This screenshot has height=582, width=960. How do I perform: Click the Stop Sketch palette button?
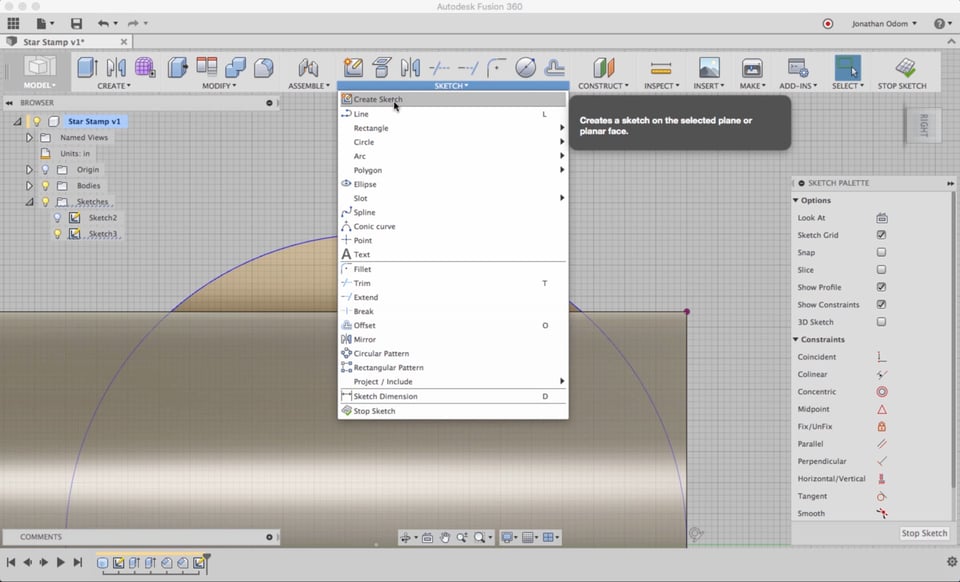[x=924, y=533]
